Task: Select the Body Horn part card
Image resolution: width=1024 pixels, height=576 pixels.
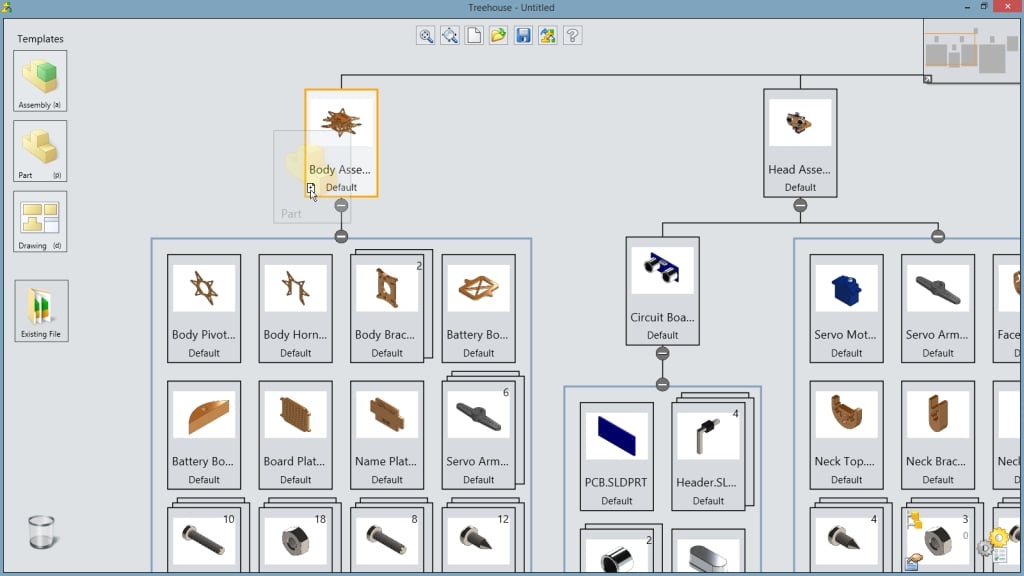Action: point(295,308)
